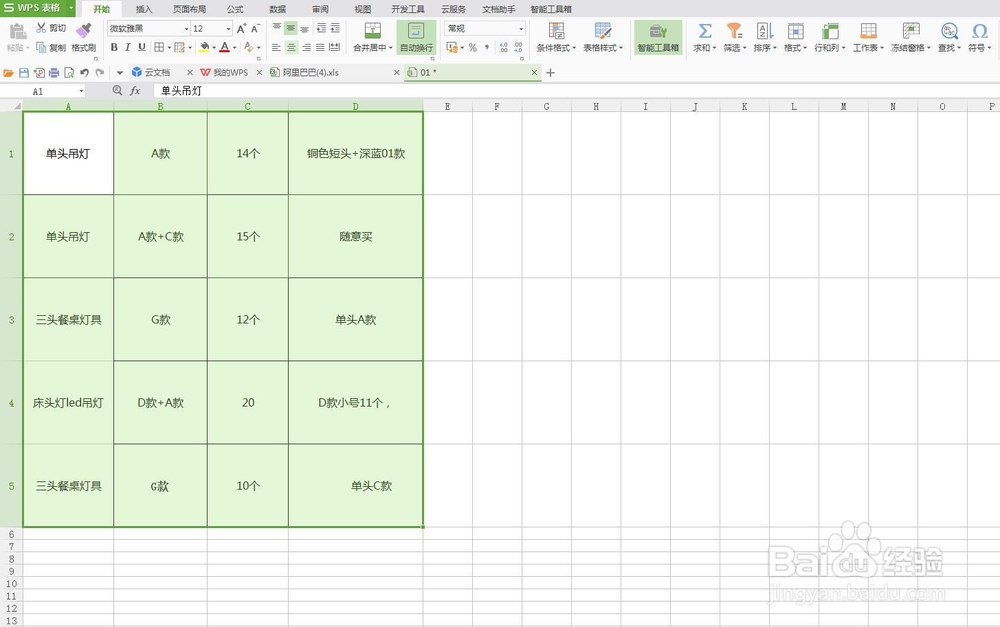Open the font color picker
The image size is (1000, 627).
tap(225, 48)
